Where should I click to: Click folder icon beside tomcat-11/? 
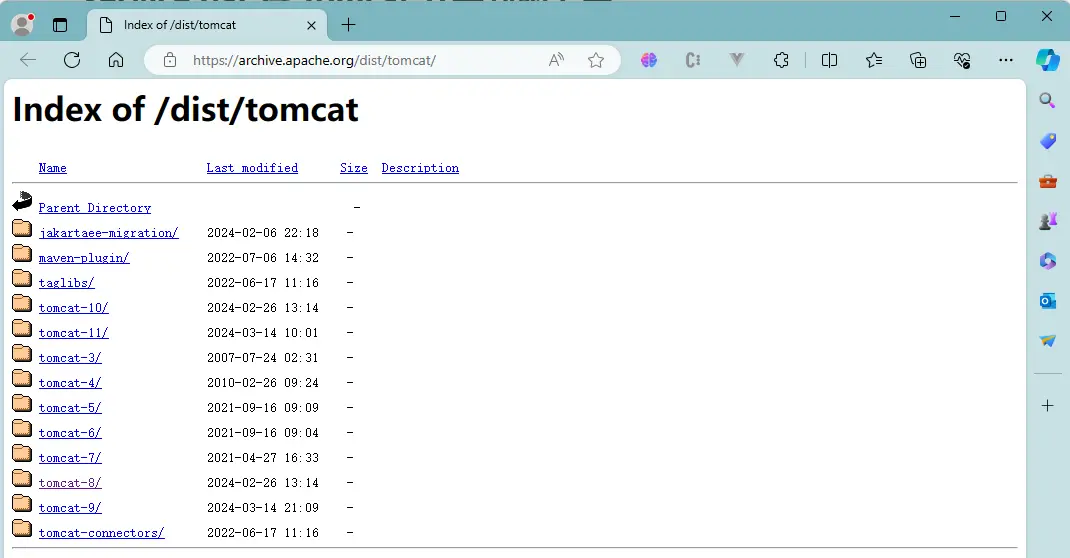22,328
